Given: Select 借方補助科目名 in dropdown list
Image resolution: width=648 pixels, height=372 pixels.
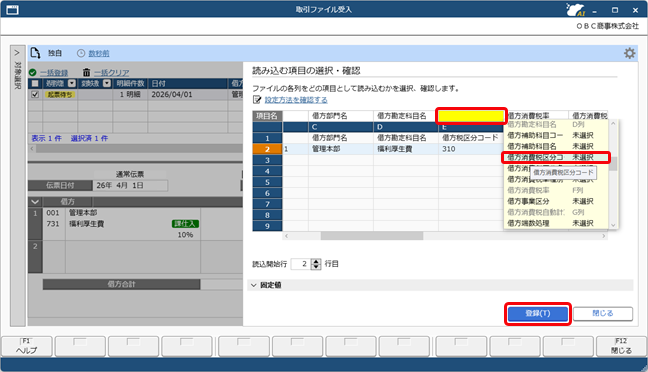Looking at the screenshot, I should coord(555,146).
